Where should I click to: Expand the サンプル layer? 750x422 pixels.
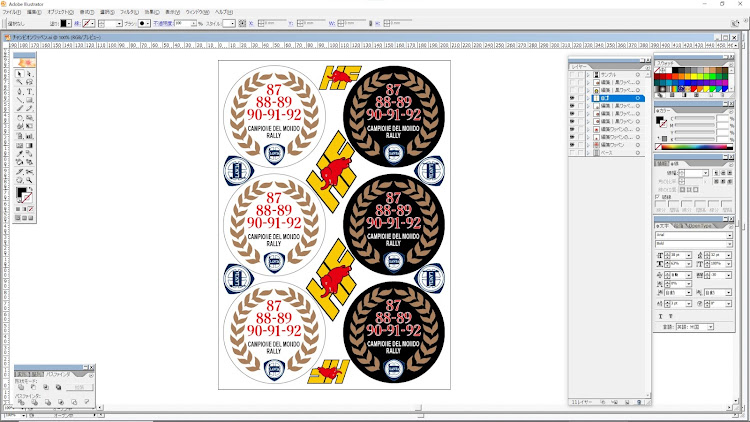pos(588,75)
